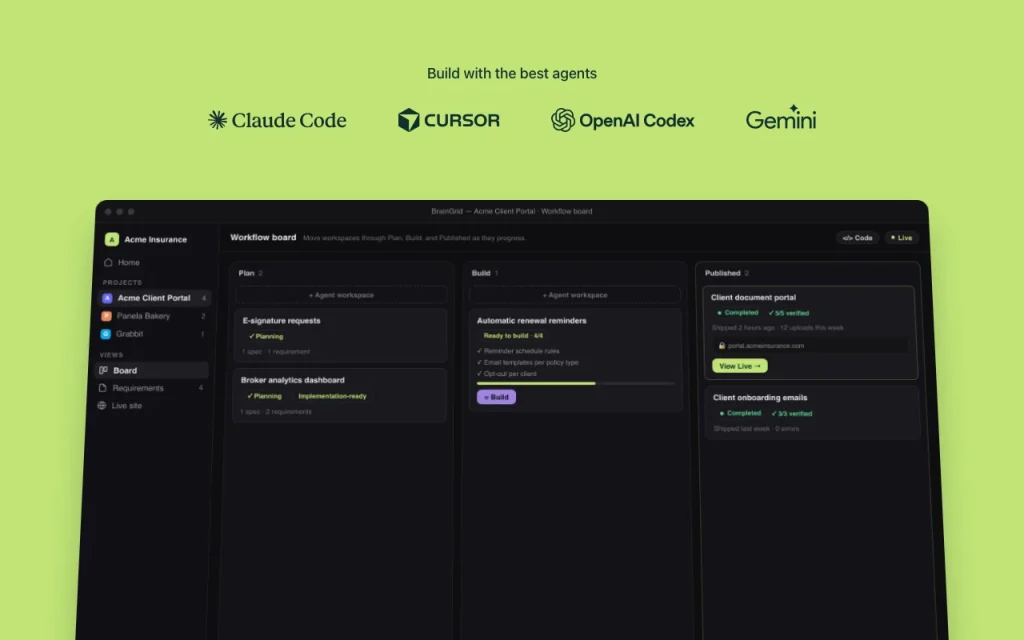This screenshot has height=640, width=1024.
Task: Select the Acme Client Portal project
Action: pyautogui.click(x=154, y=298)
